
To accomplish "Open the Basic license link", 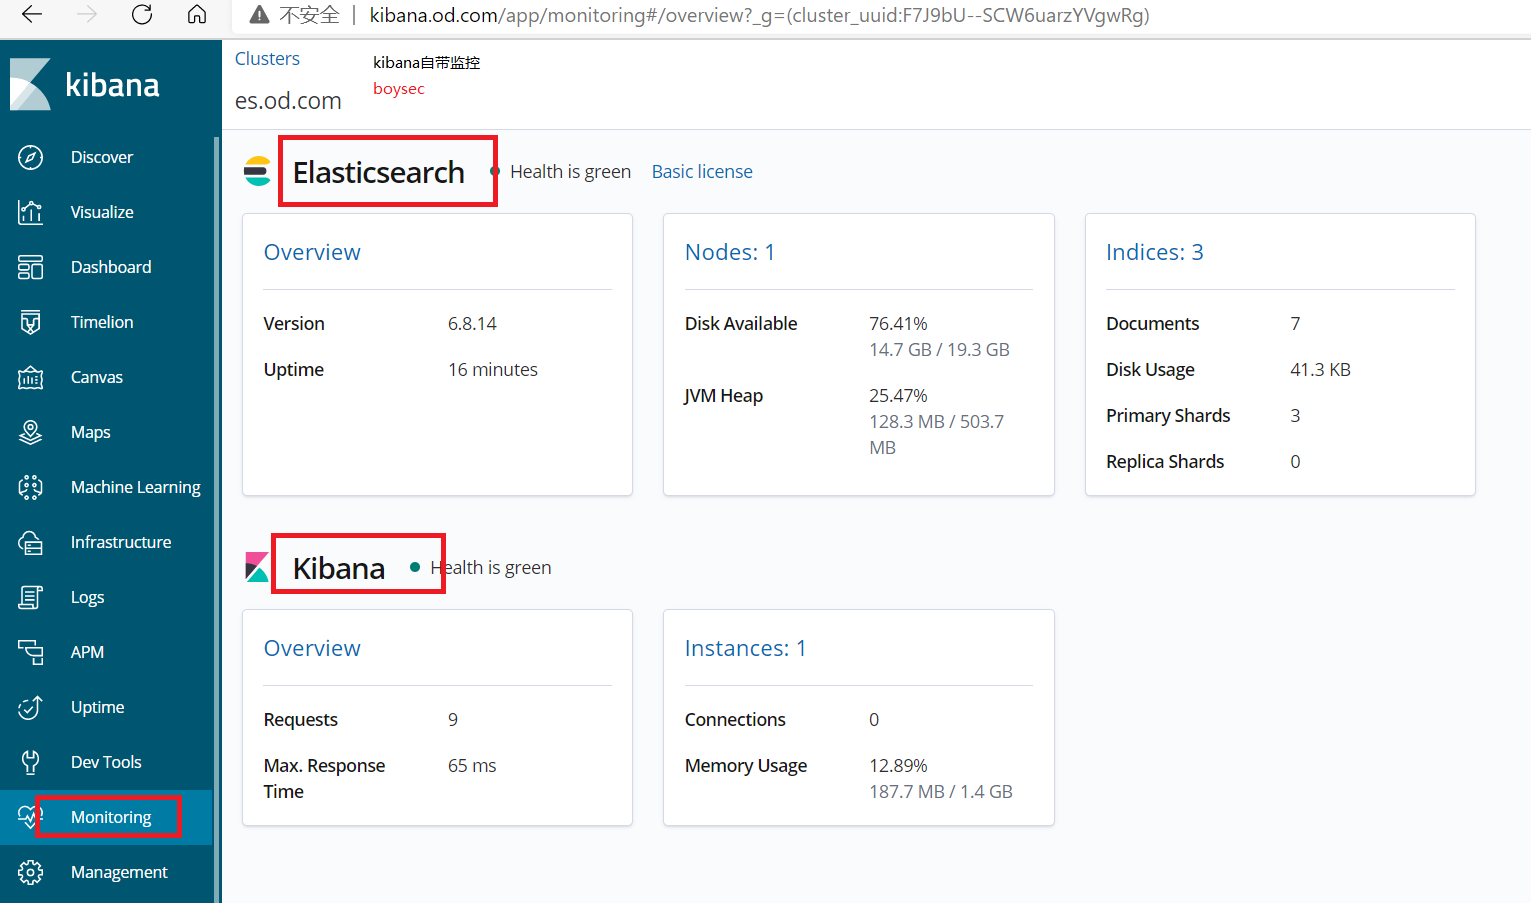I will coord(702,172).
